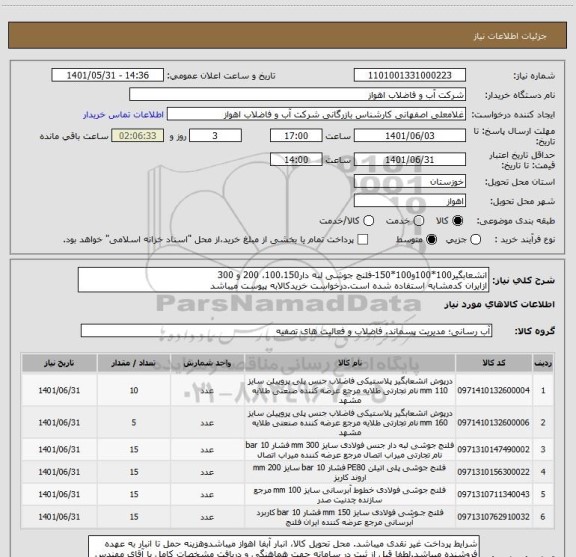576x557 pixels.
Task: Click the public announcement date field
Action: [108, 75]
